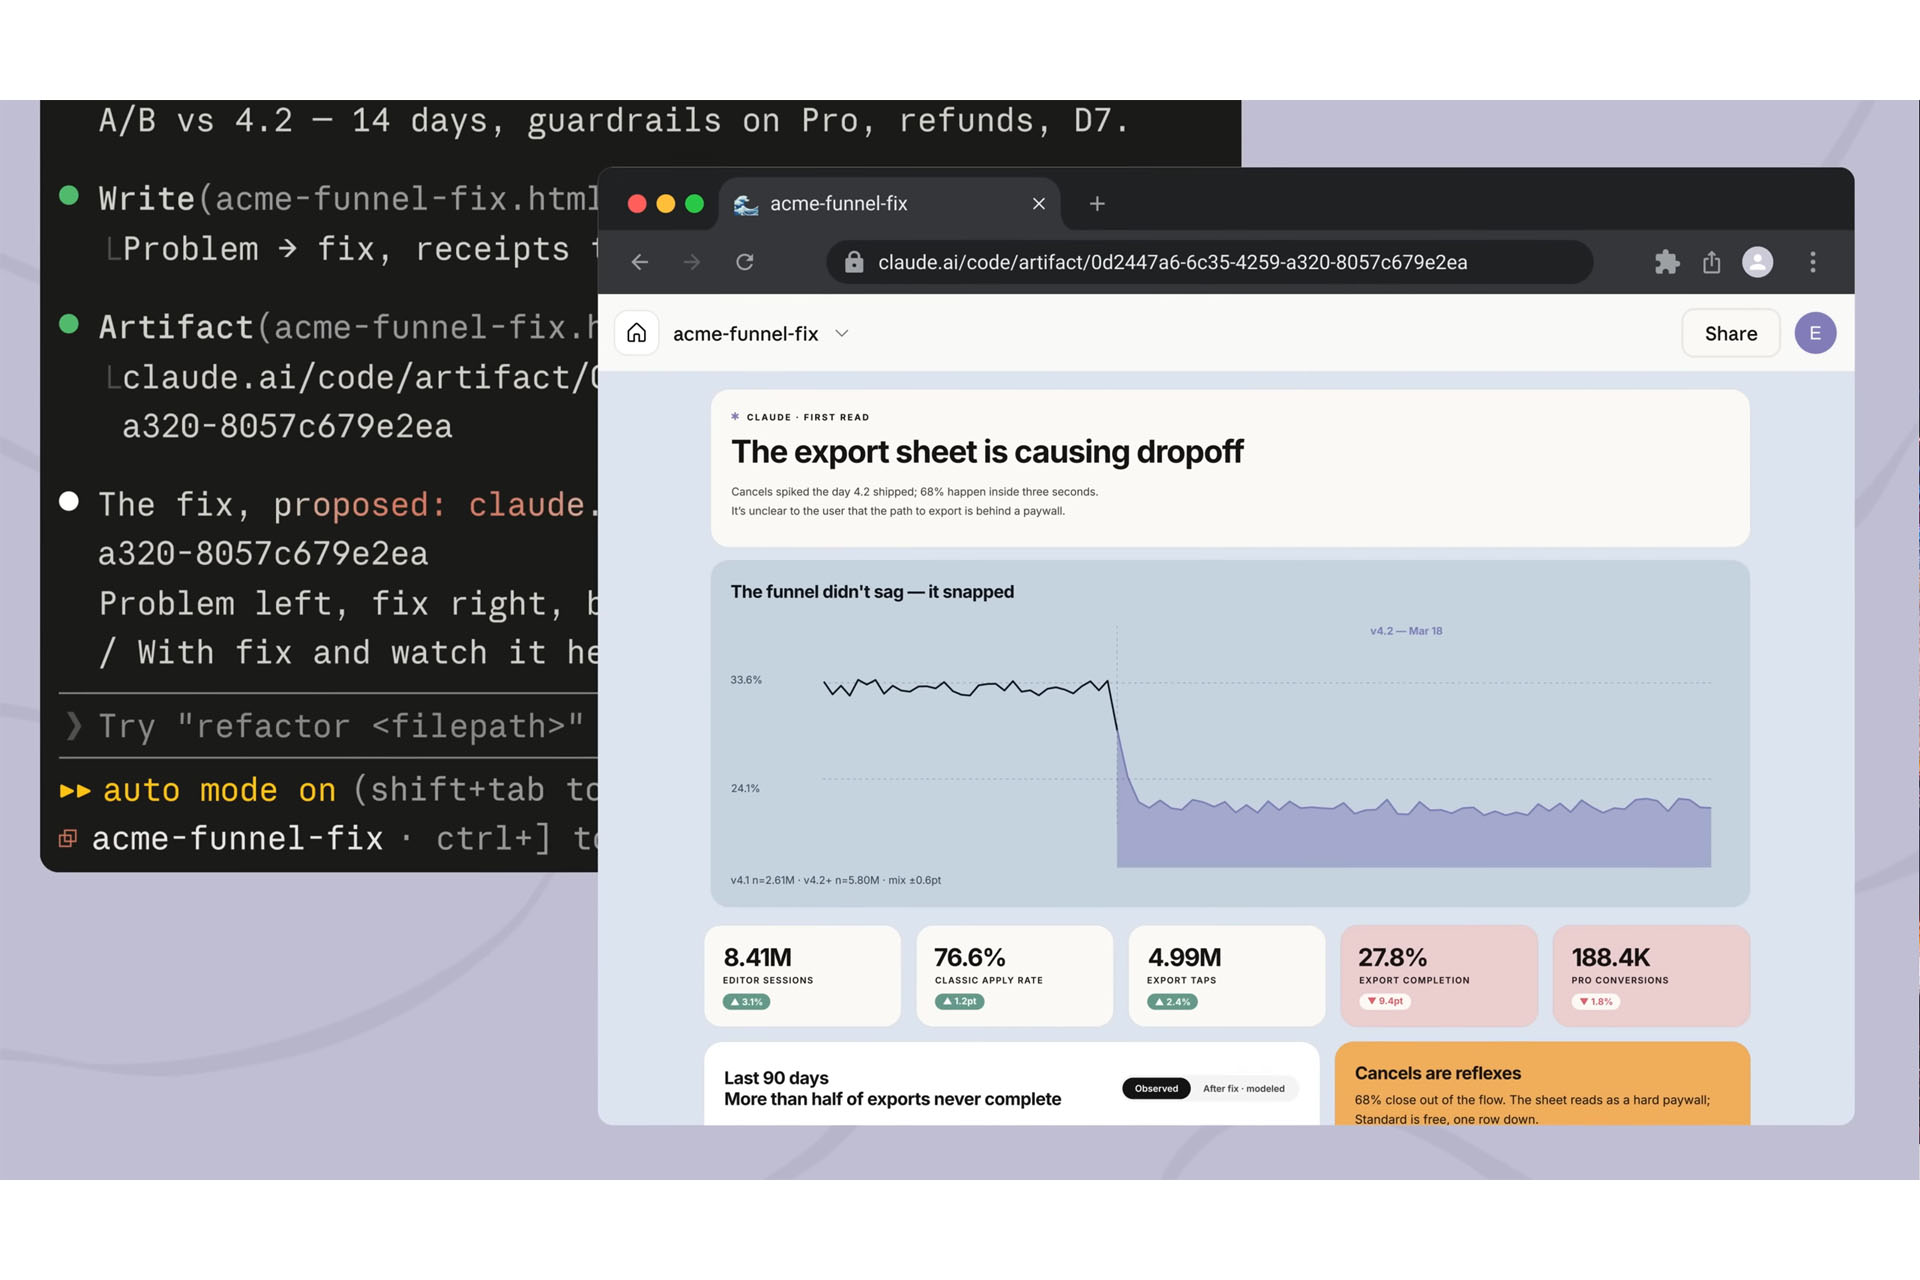Click the 27.8% Export Completion card
This screenshot has width=1920, height=1280.
tap(1439, 976)
